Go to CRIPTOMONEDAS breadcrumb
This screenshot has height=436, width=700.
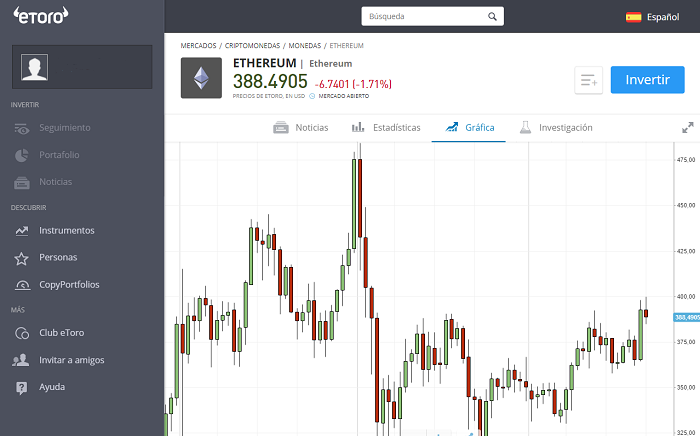tap(252, 46)
